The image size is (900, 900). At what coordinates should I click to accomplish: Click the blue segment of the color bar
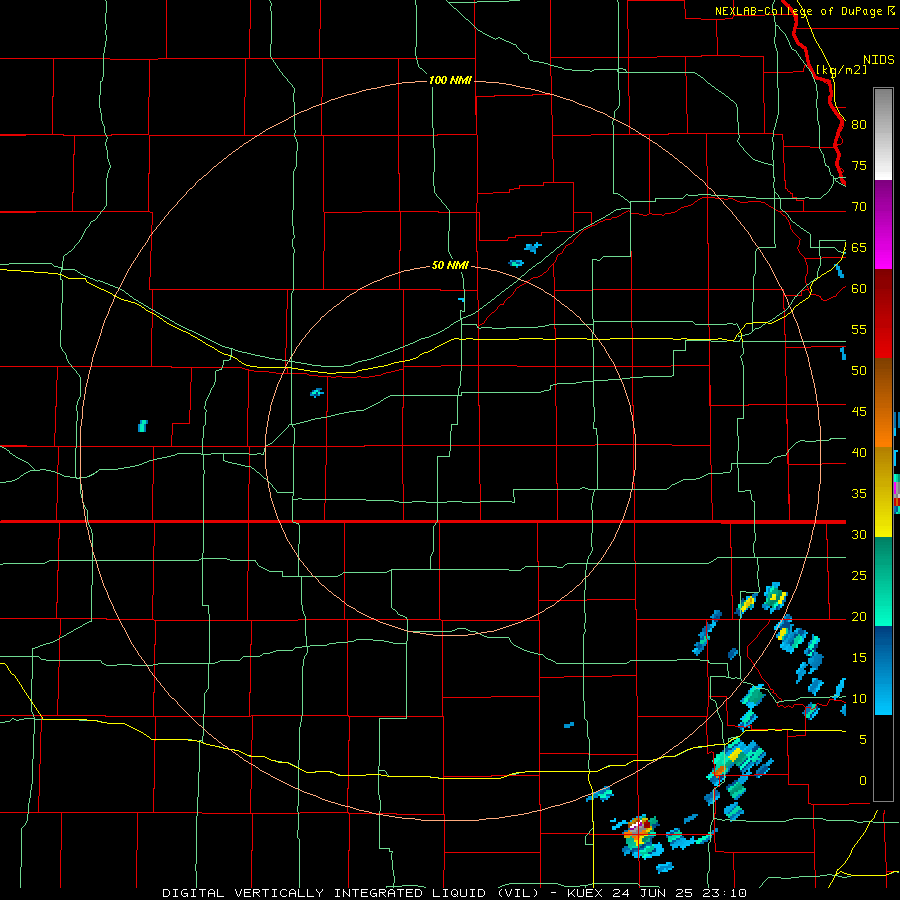point(883,670)
